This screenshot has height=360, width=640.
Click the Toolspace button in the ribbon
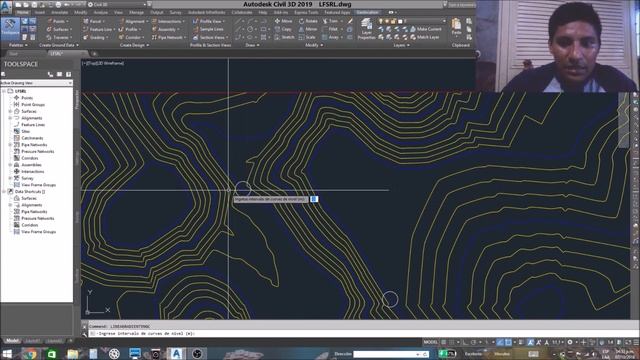coord(10,28)
